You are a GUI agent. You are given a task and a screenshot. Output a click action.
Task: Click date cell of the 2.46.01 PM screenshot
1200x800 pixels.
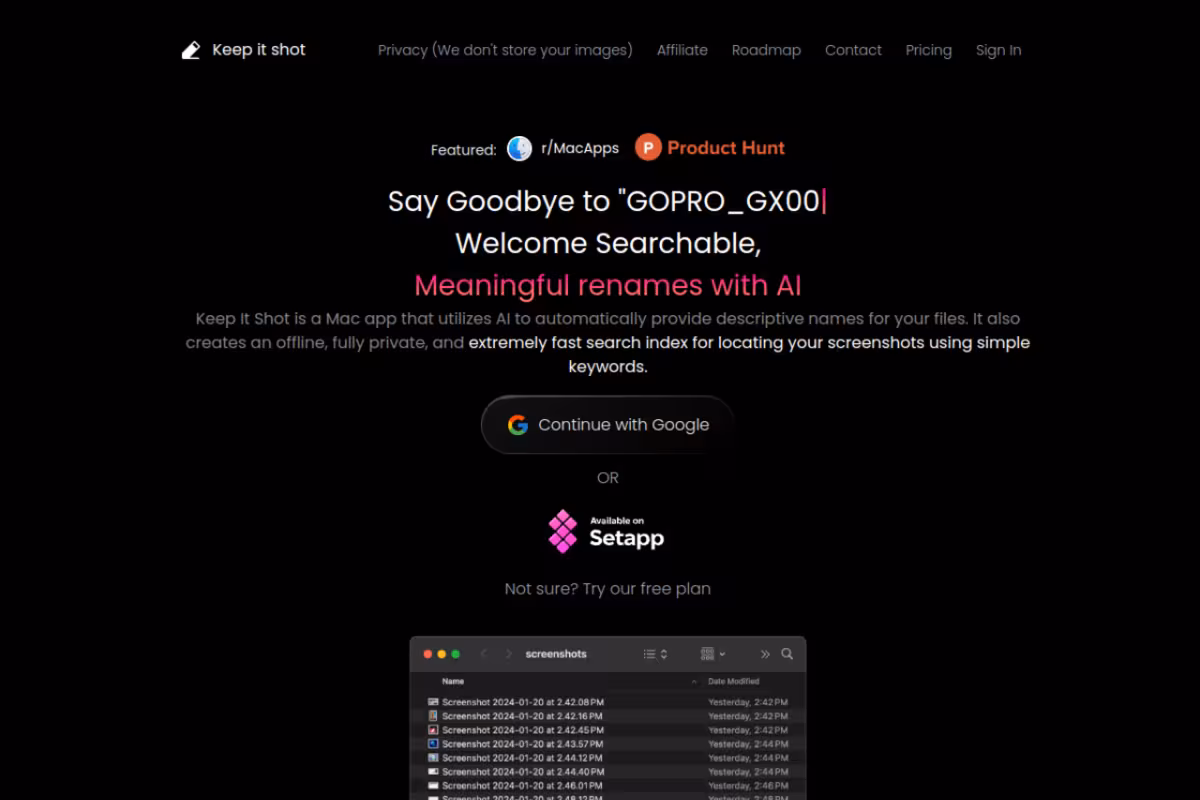(x=748, y=786)
